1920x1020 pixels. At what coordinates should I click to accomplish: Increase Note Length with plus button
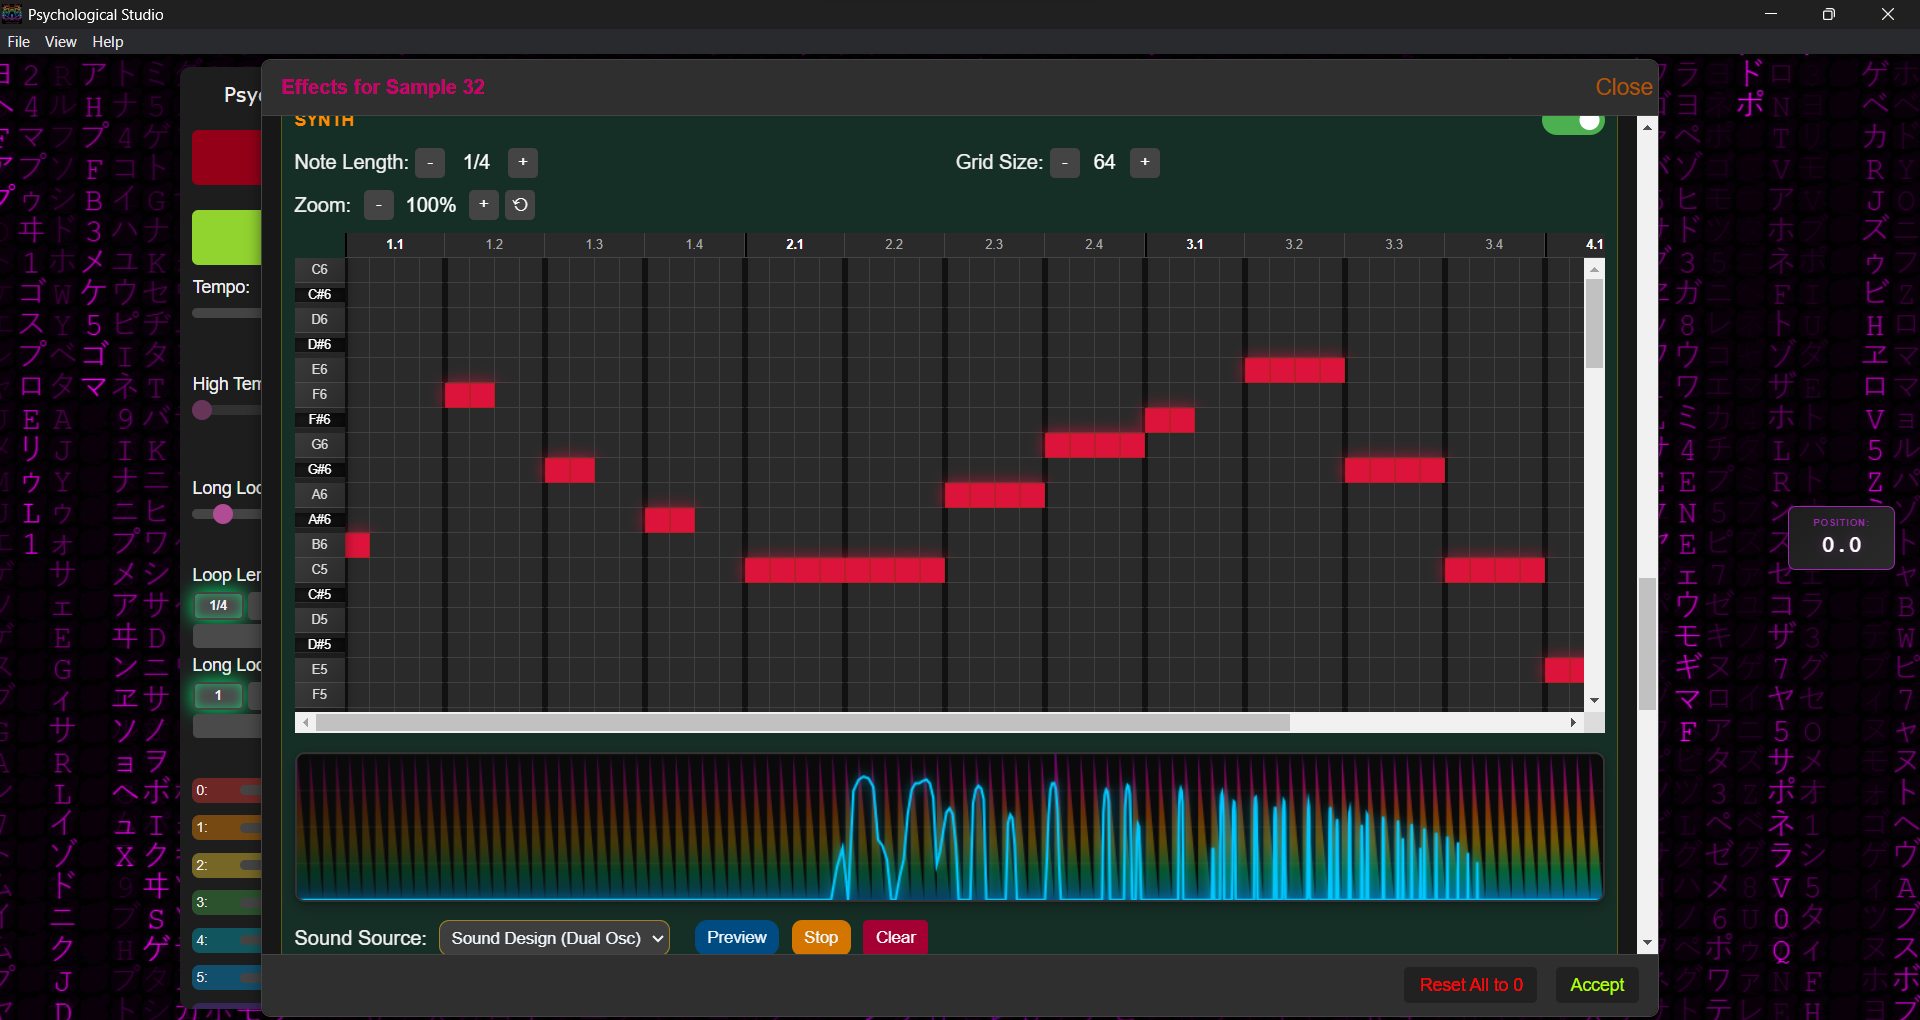pyautogui.click(x=523, y=162)
